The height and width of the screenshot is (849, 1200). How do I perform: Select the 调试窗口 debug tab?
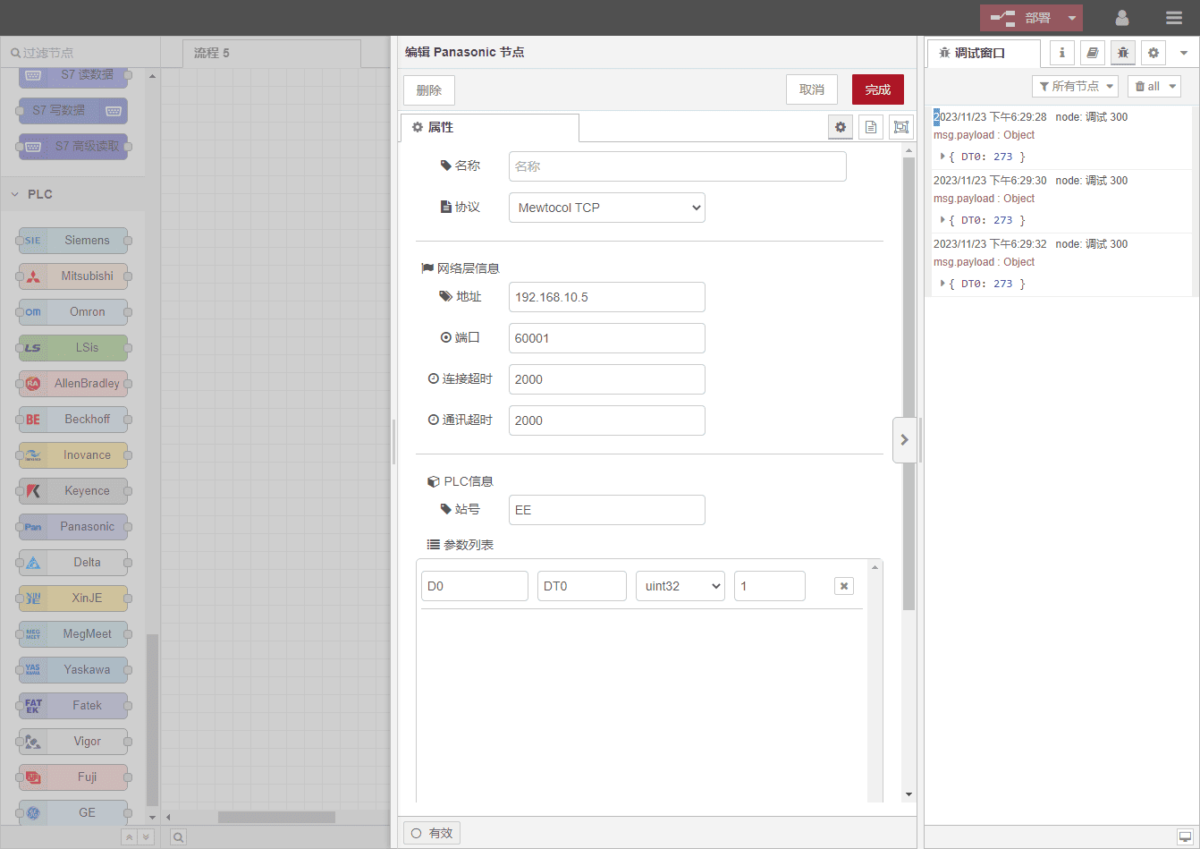pos(981,53)
